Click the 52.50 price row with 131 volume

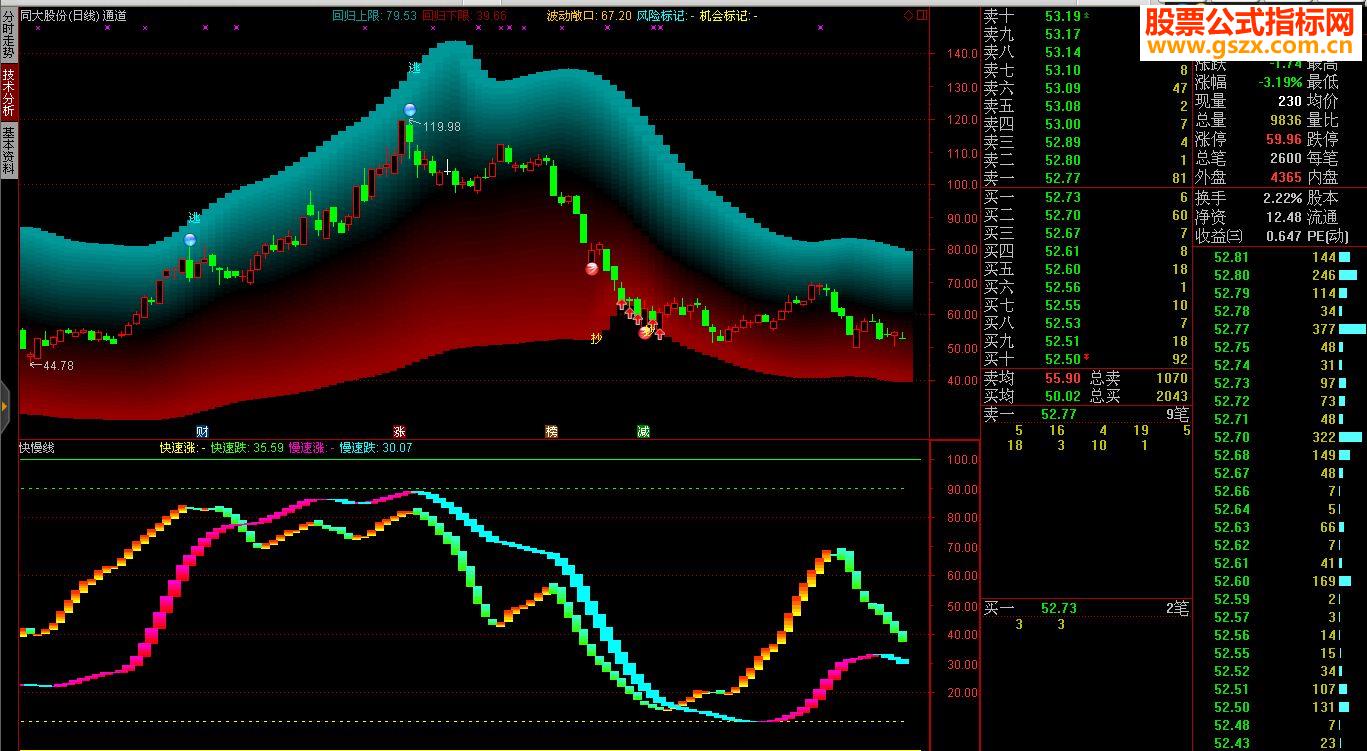[x=1280, y=707]
